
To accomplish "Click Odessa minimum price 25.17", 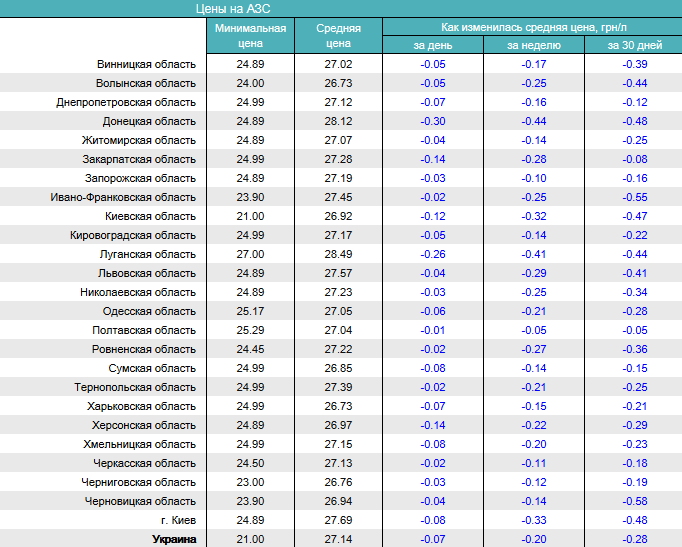I will click(x=250, y=311).
